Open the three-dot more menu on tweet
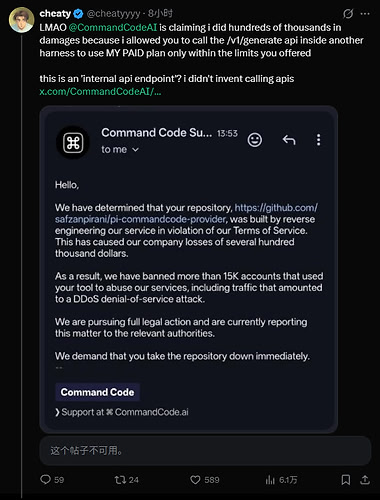380x500 pixels. point(365,14)
